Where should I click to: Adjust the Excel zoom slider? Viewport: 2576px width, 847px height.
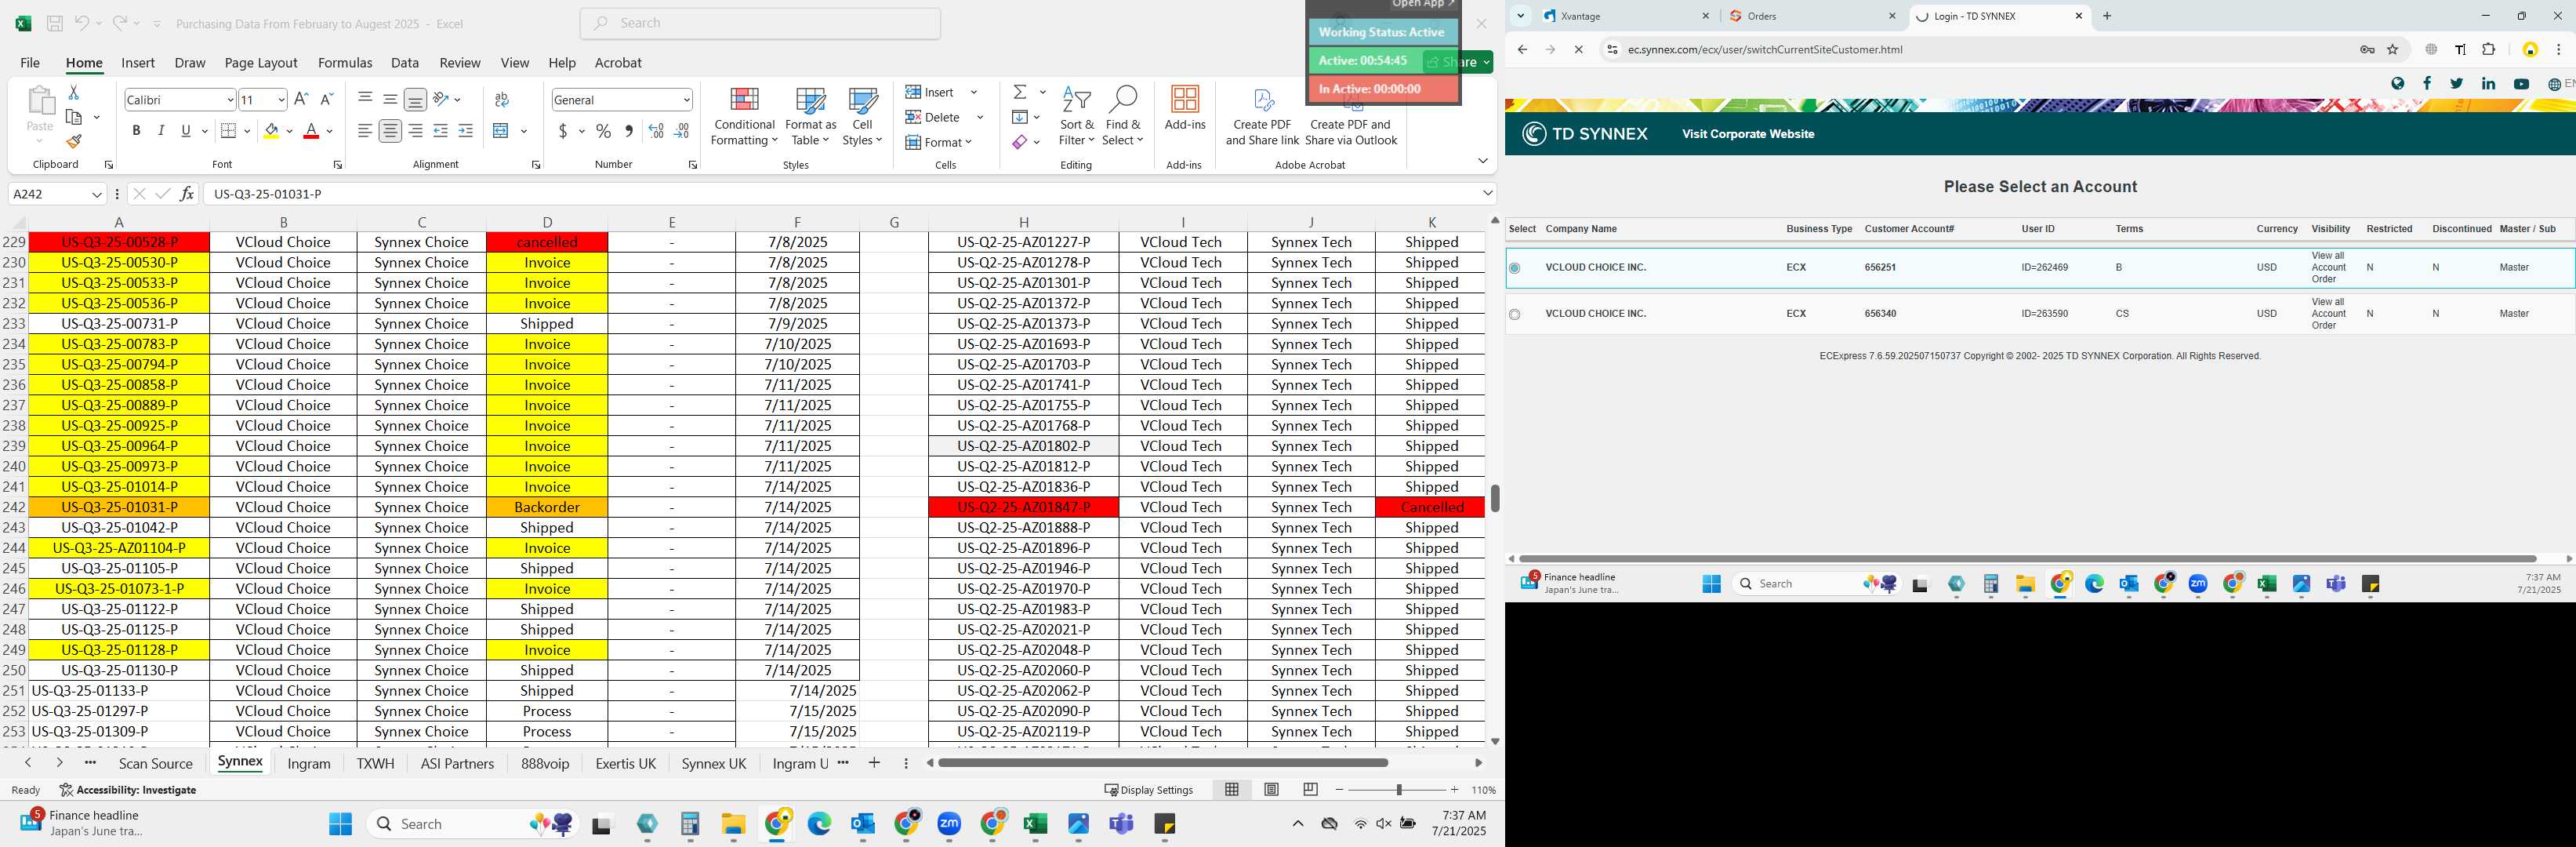point(1398,790)
